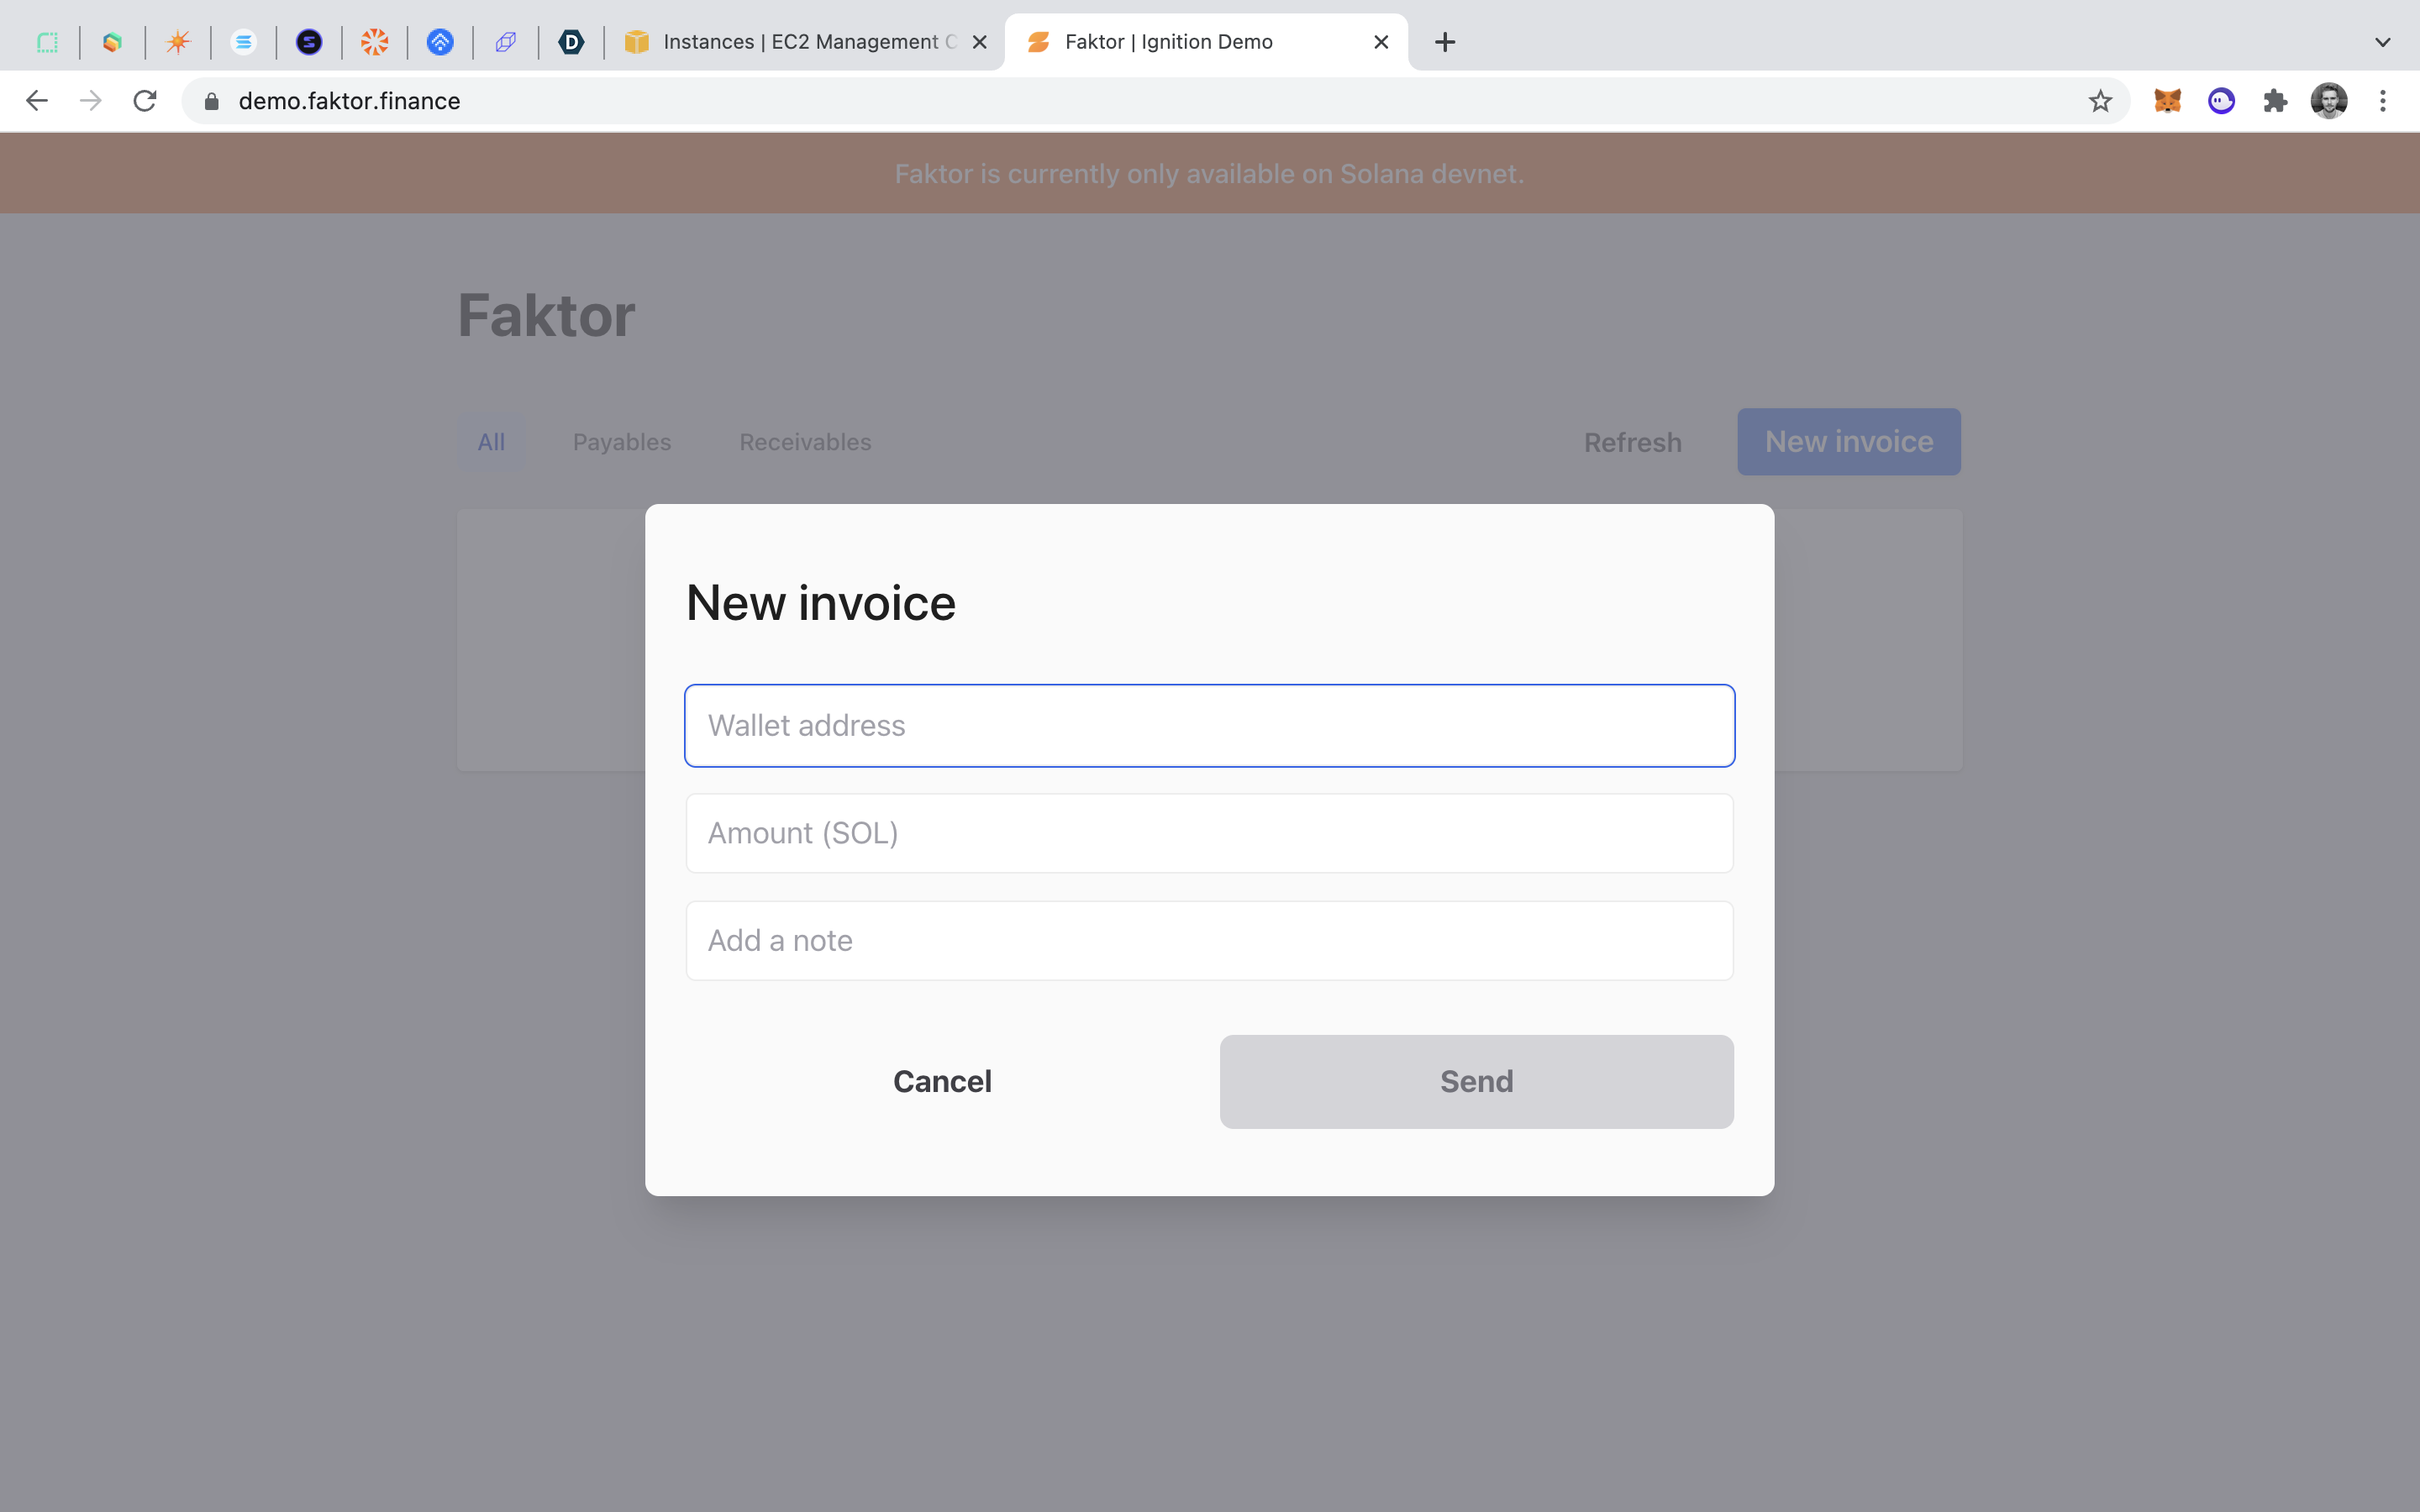The image size is (2420, 1512).
Task: Switch to the Instances EC2 Management tab
Action: click(x=800, y=42)
